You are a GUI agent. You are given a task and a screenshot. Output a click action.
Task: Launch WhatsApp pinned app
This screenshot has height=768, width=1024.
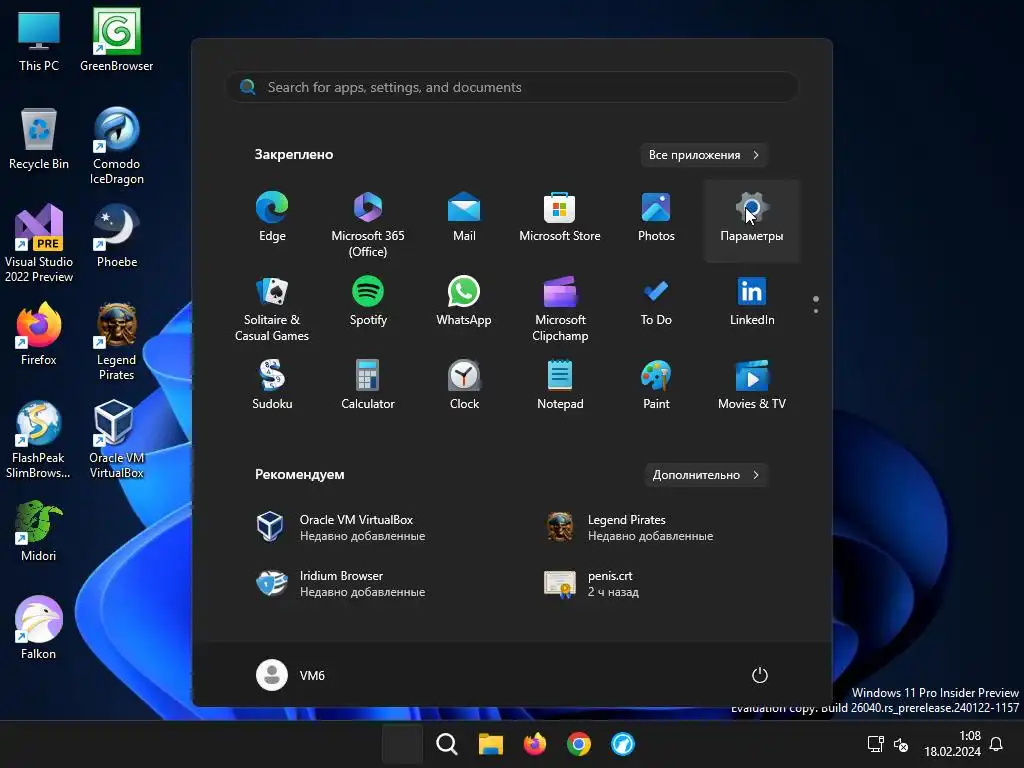pos(464,302)
